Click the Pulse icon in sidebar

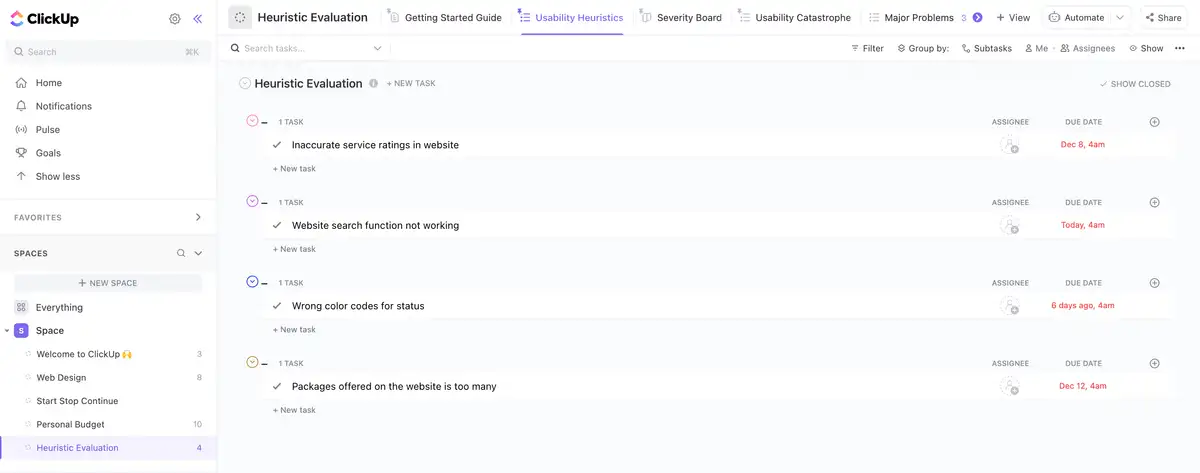tap(22, 130)
